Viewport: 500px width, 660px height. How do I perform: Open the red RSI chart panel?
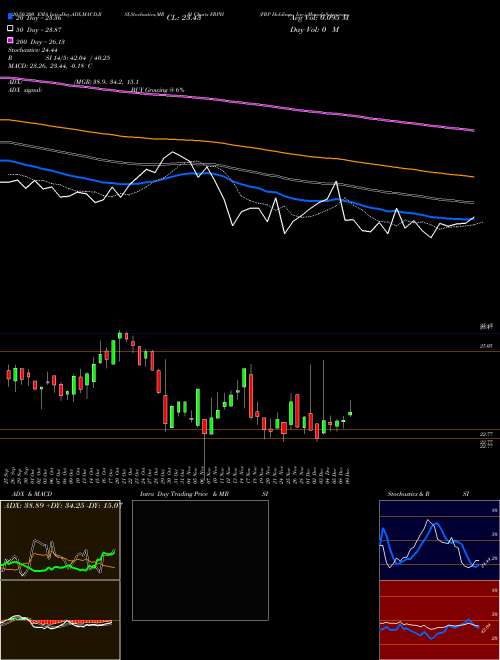point(439,620)
